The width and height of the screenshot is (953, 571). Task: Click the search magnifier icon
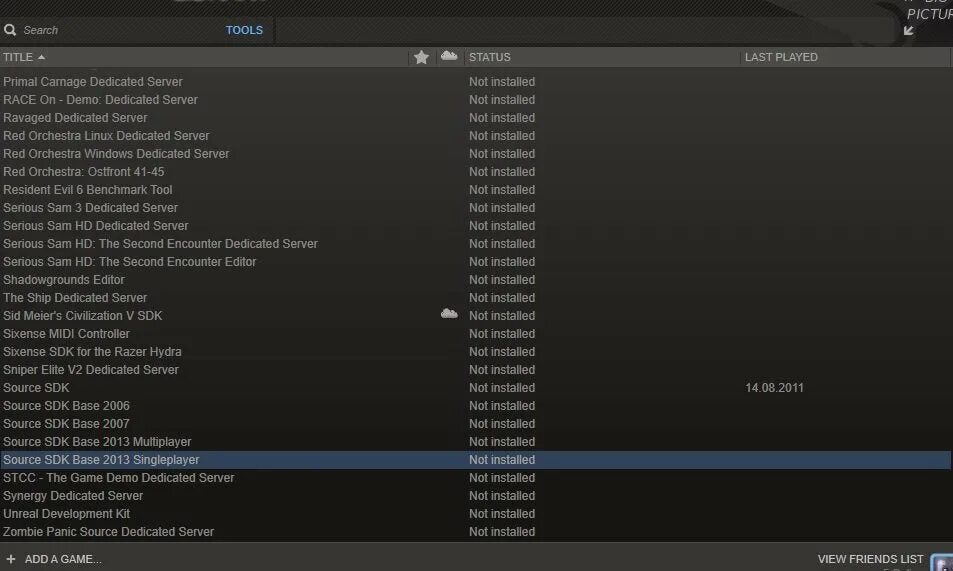coord(10,30)
